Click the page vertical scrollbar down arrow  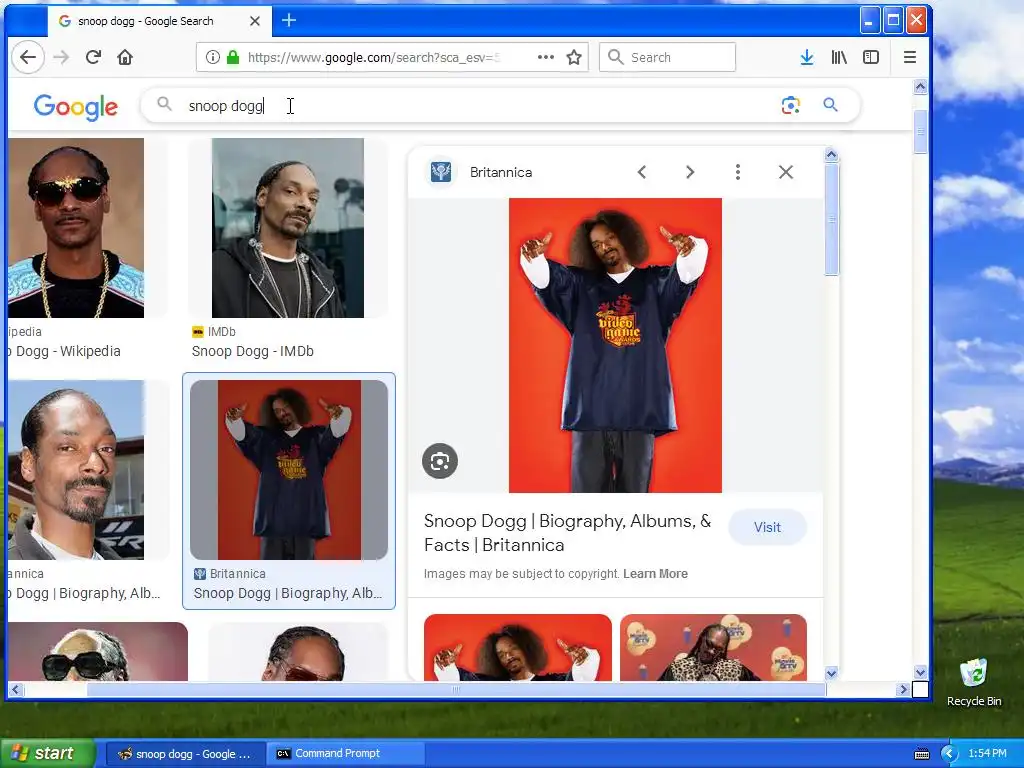click(920, 672)
